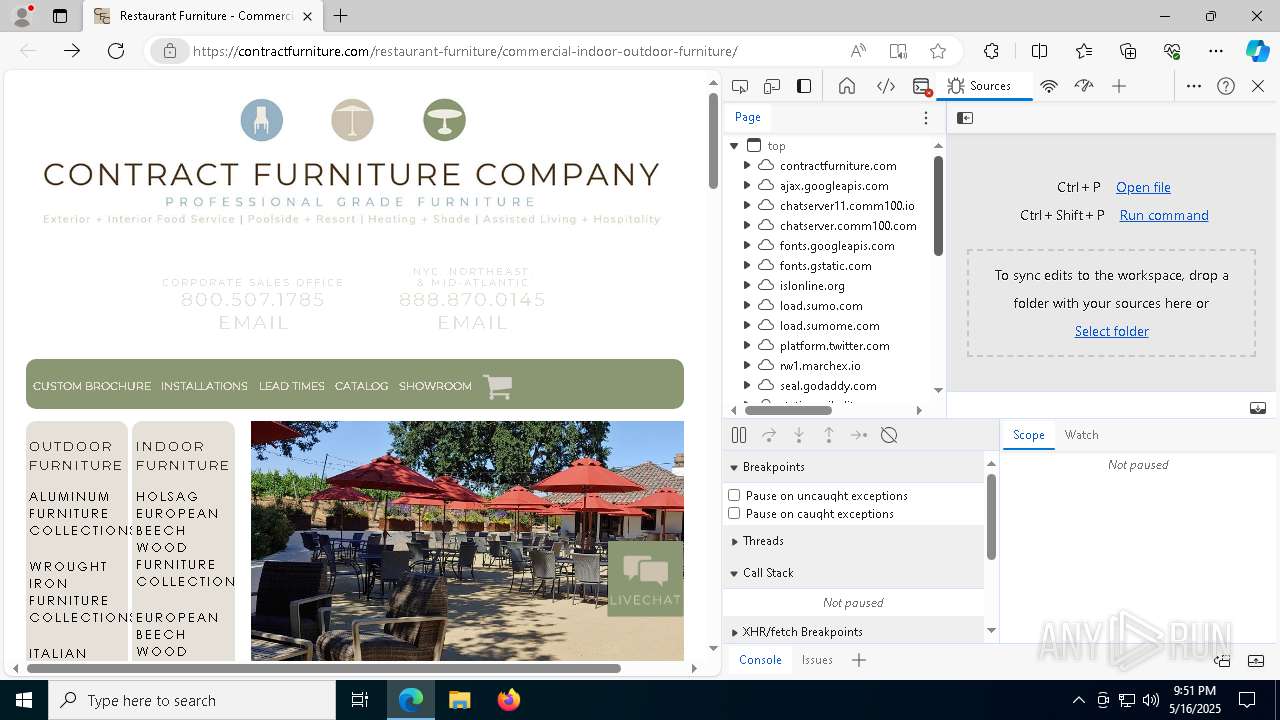Open the Elements tool code icon
This screenshot has width=1280, height=720.
click(x=885, y=86)
